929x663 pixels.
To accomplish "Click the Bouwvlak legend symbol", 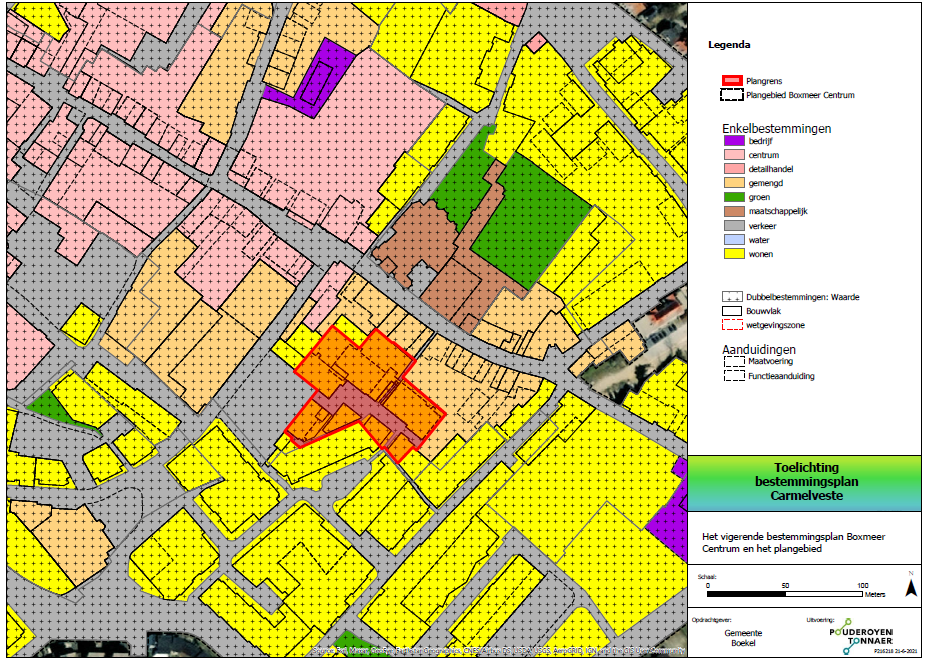I will point(732,311).
